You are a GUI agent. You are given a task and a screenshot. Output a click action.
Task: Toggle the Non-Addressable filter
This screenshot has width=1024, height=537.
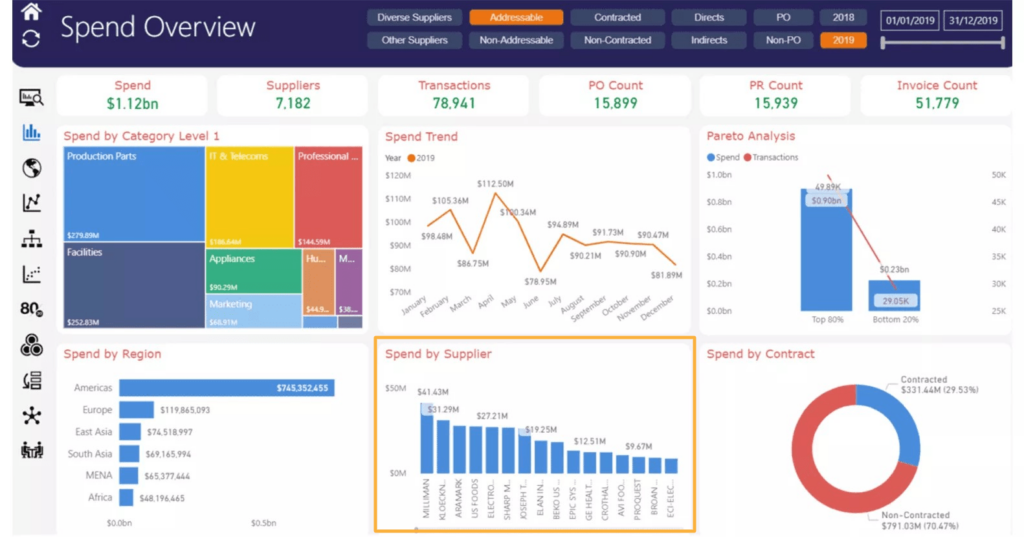516,40
